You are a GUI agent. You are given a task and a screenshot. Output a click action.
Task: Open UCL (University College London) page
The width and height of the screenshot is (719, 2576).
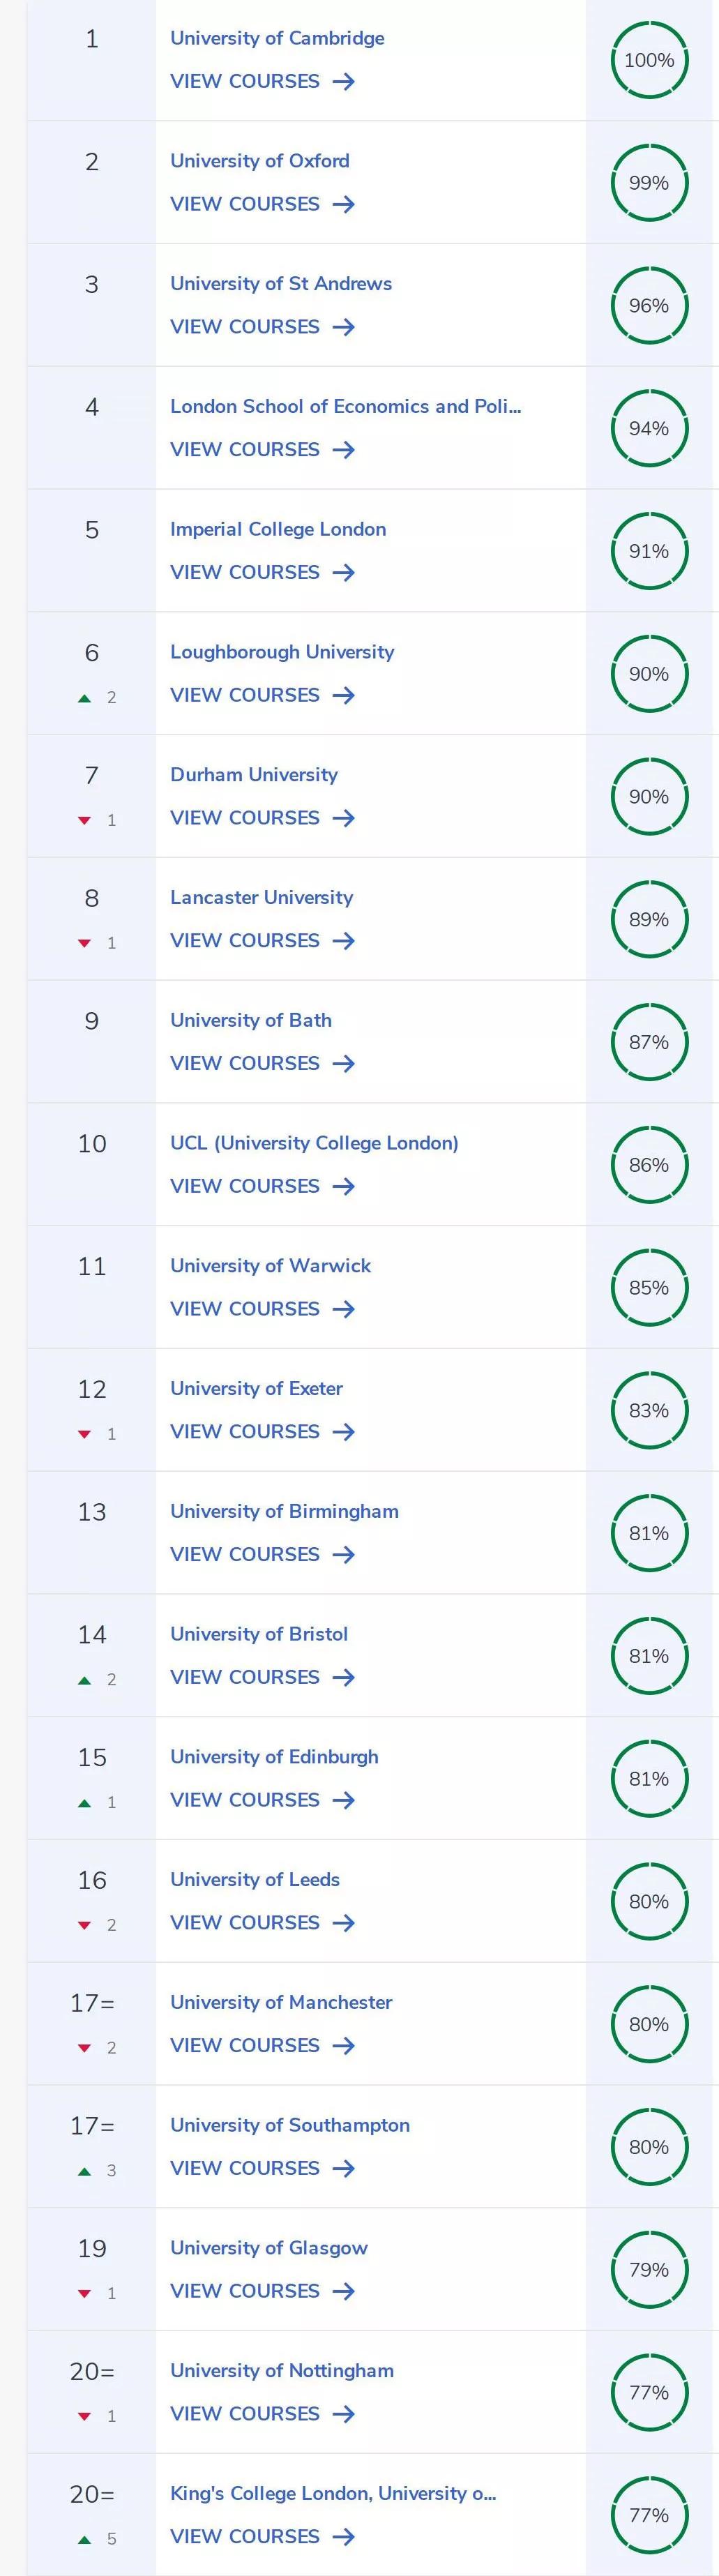[x=314, y=1143]
